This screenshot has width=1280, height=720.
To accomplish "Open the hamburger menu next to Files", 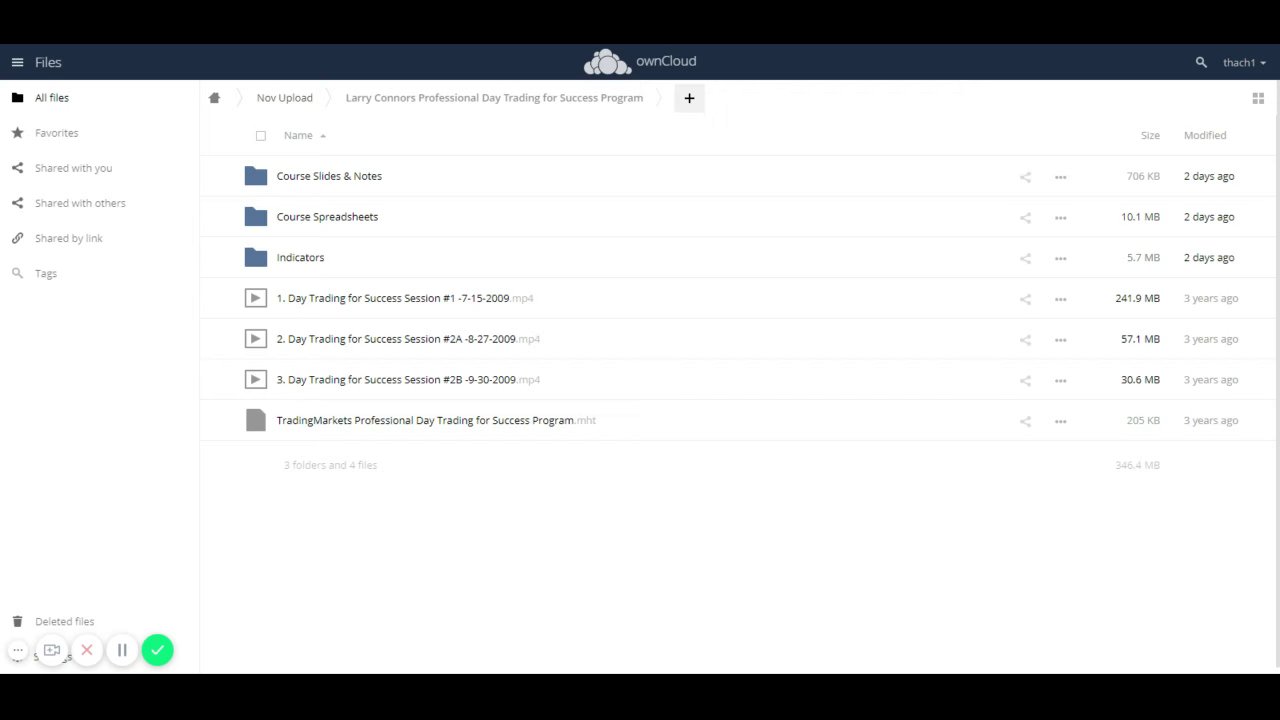I will [x=17, y=62].
